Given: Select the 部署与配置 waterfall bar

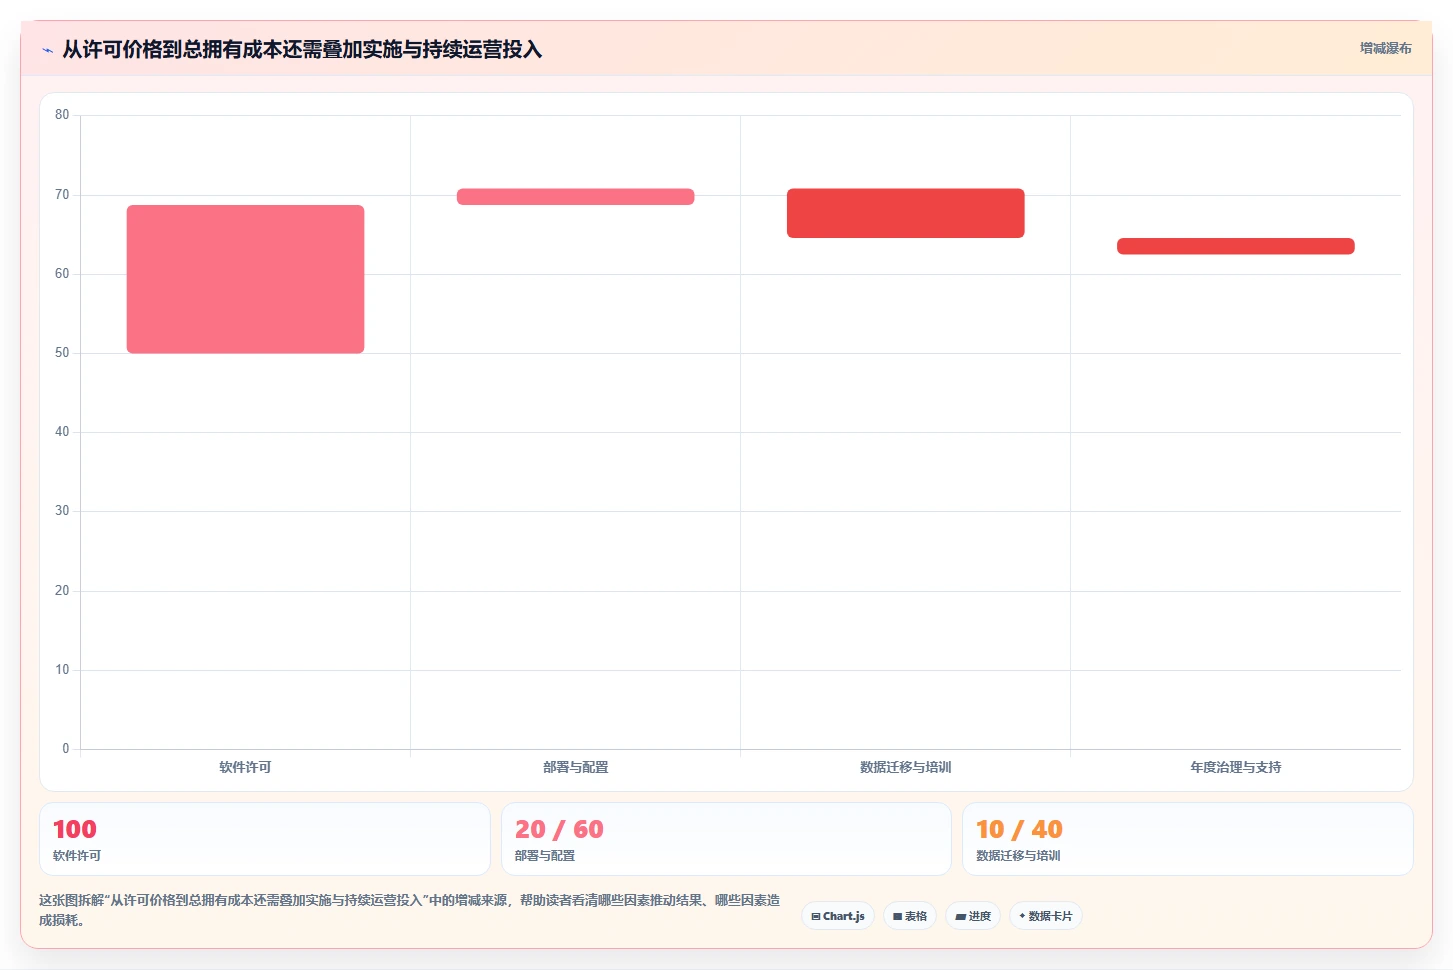Looking at the screenshot, I should (575, 197).
